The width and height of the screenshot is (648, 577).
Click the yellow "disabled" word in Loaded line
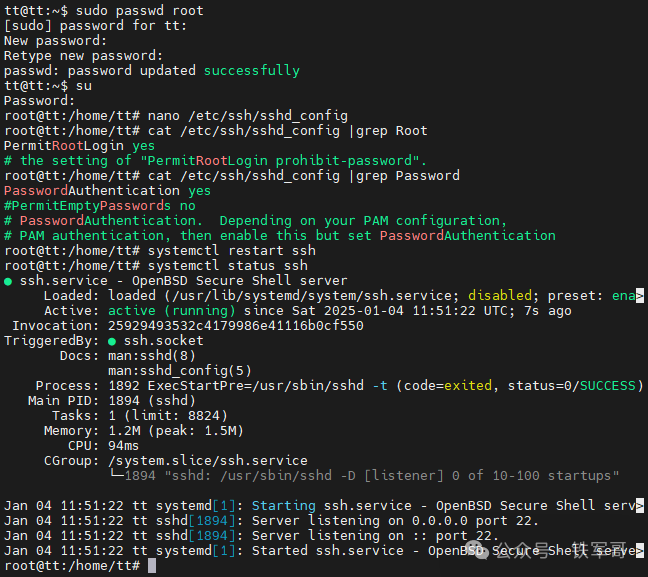pyautogui.click(x=500, y=296)
